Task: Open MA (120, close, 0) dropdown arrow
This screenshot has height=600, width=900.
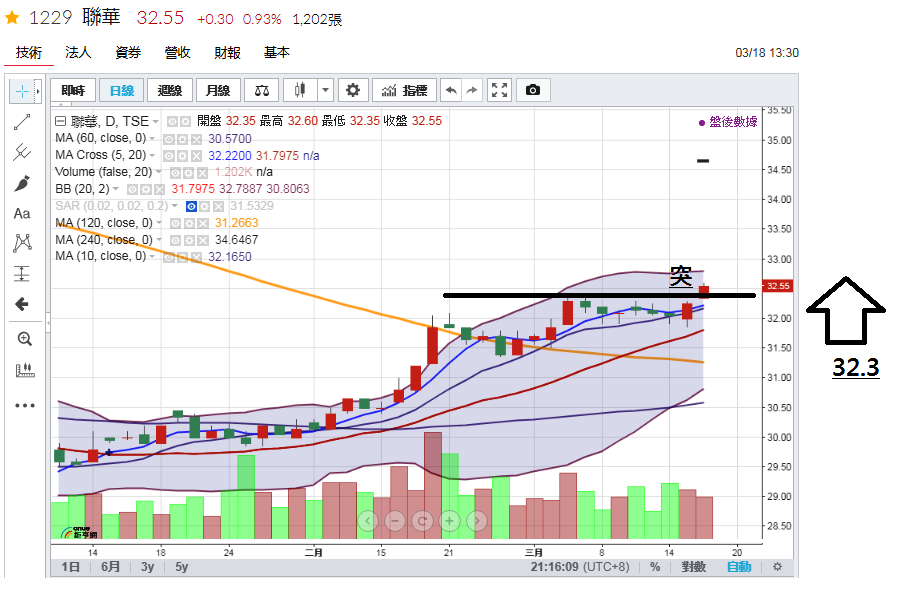Action: point(159,223)
